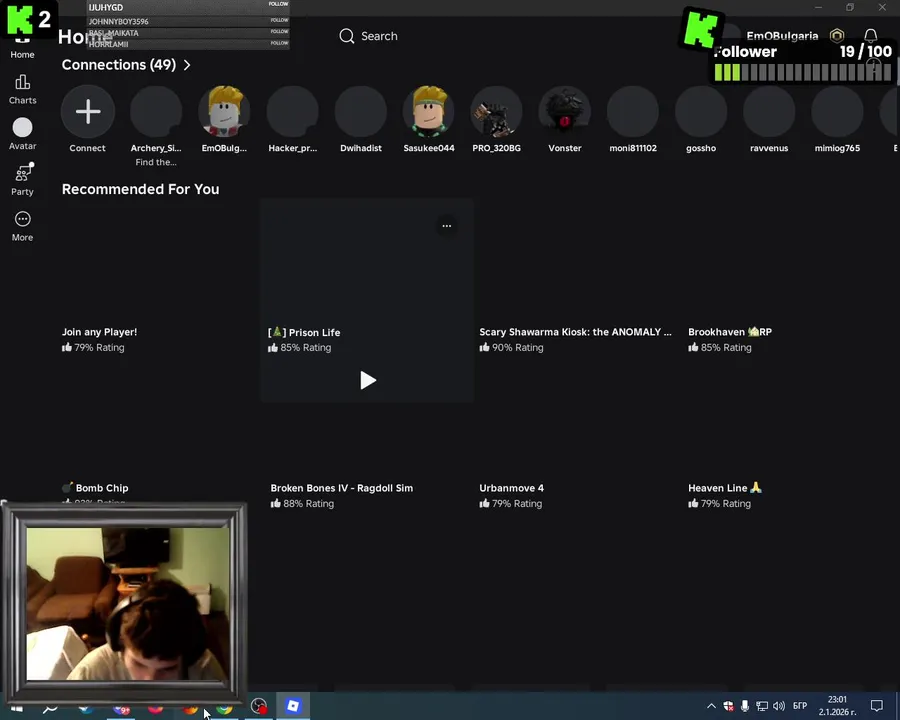Open the Prison Life three-dot menu
This screenshot has width=900, height=720.
coord(447,226)
